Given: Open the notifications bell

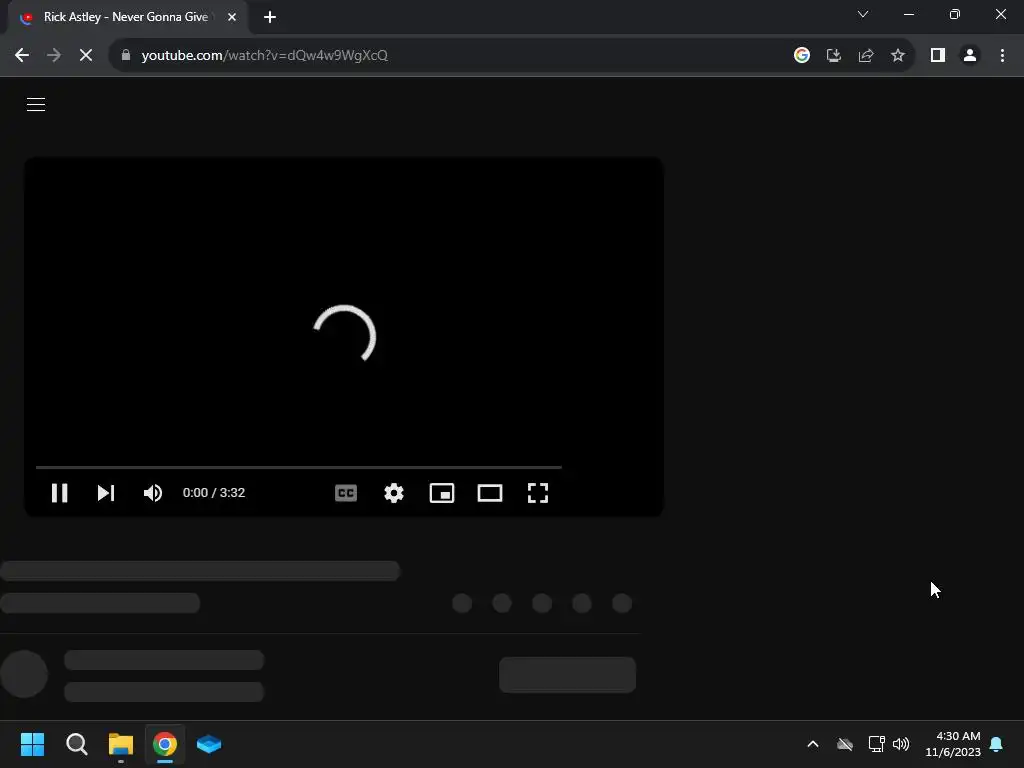Looking at the screenshot, I should click(997, 744).
